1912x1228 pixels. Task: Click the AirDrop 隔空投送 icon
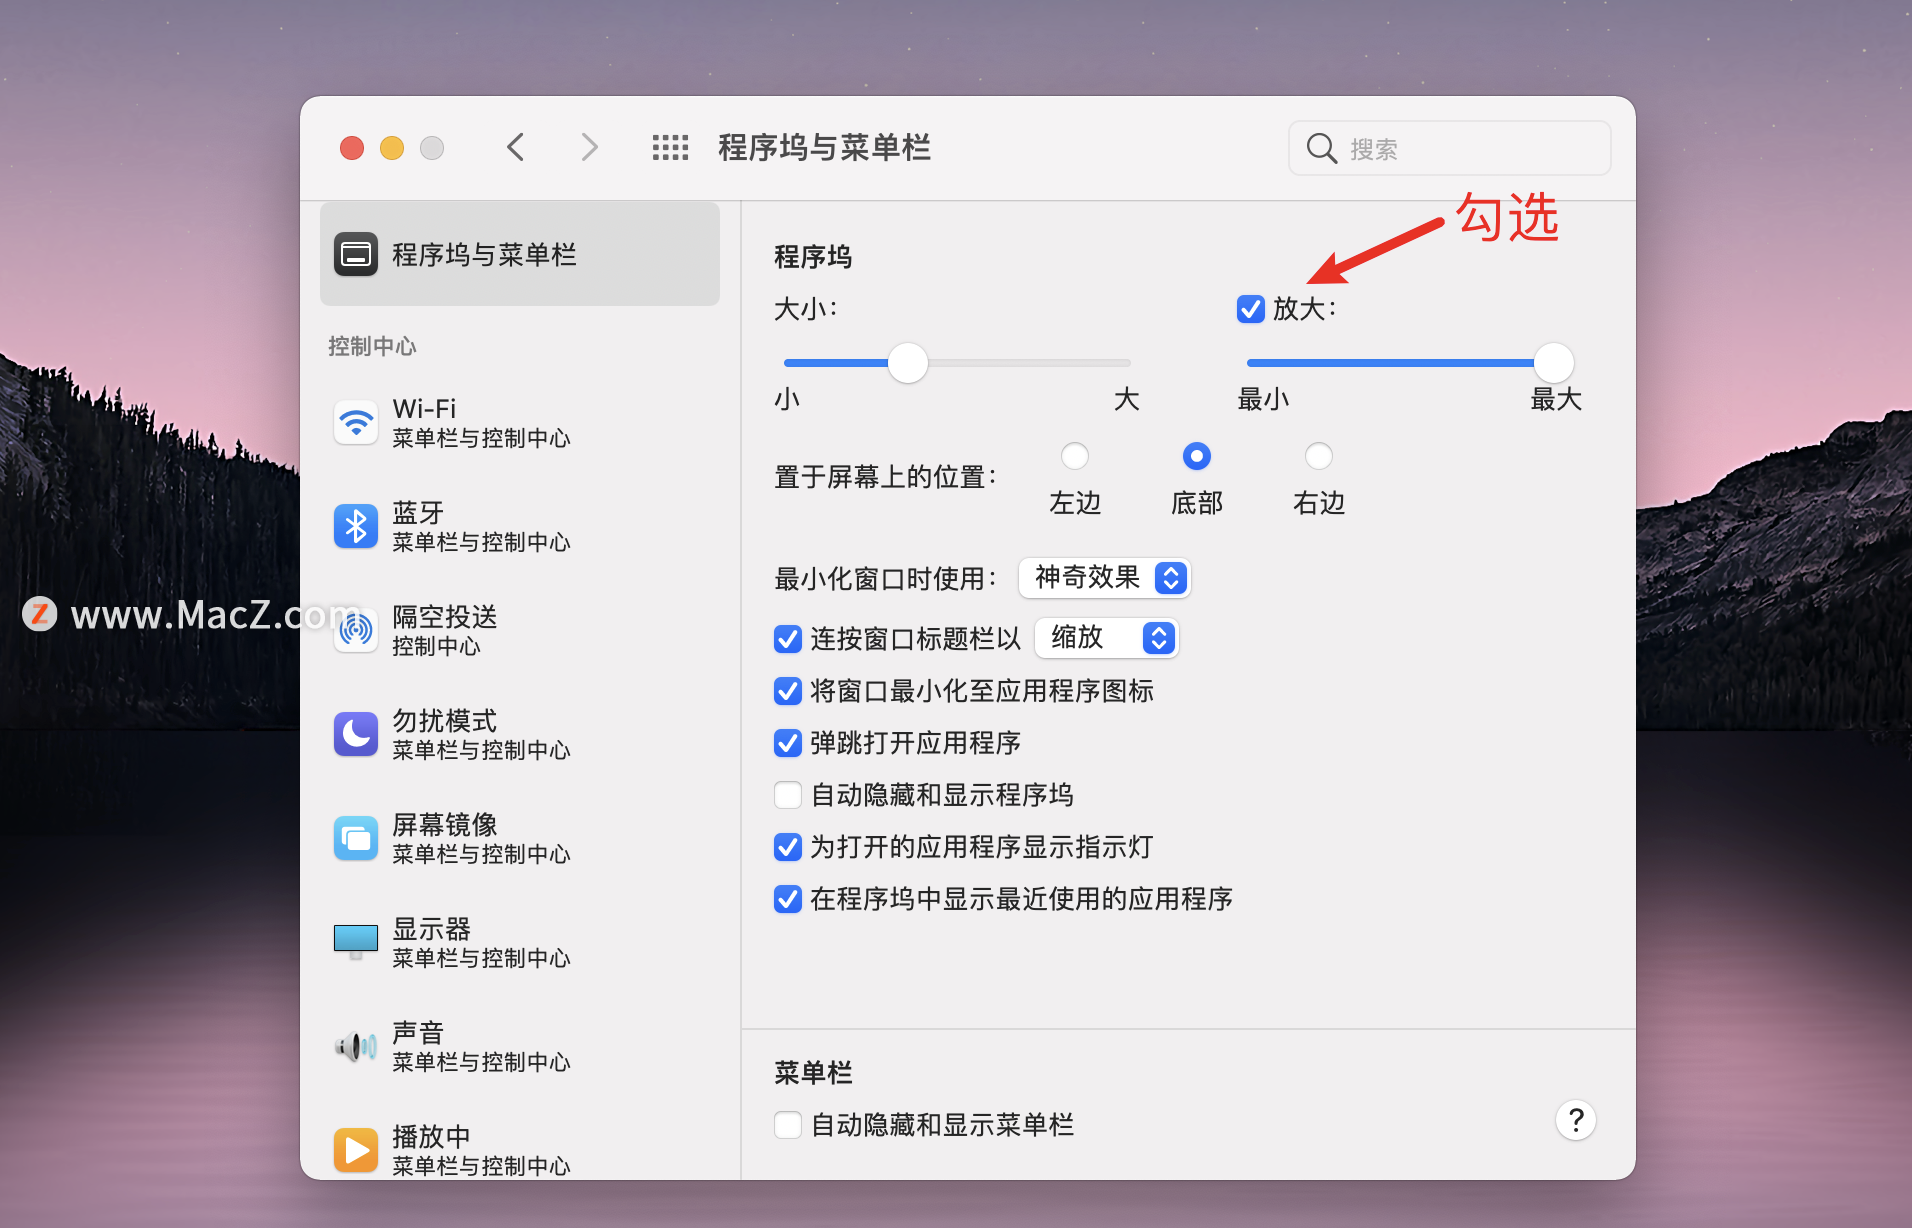coord(356,631)
